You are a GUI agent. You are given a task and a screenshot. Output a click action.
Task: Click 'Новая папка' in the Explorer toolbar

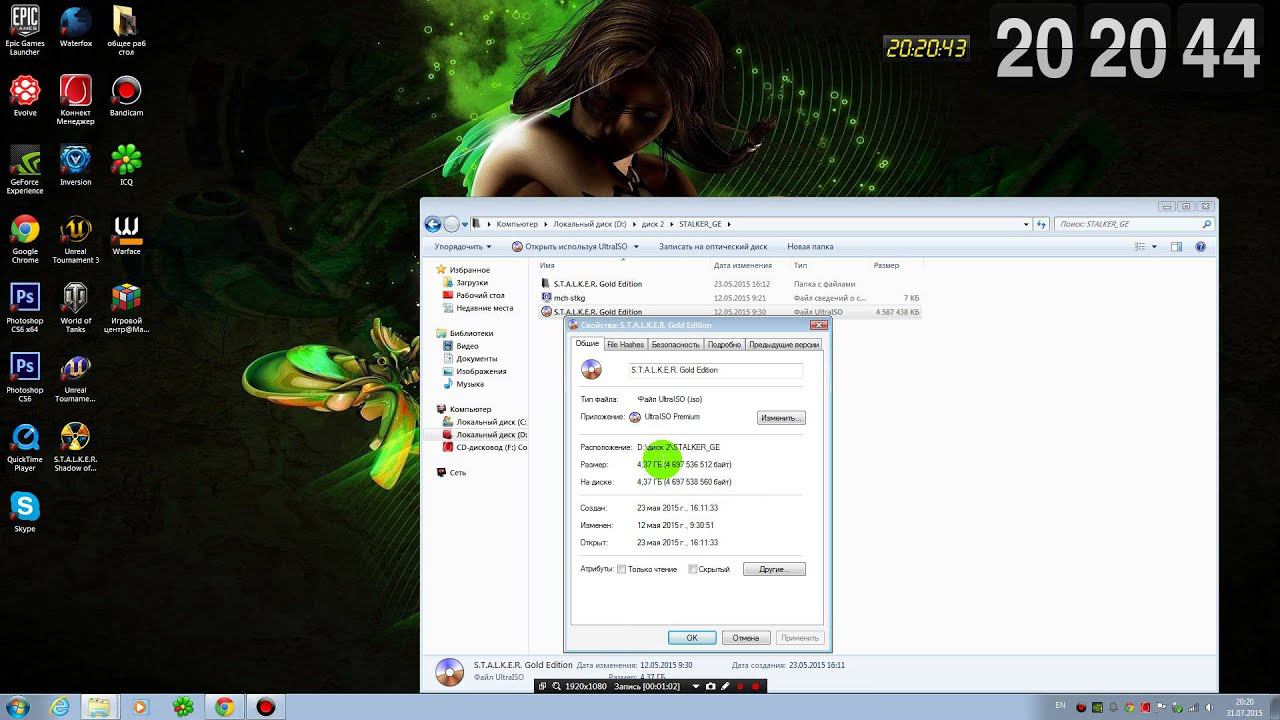coord(810,246)
